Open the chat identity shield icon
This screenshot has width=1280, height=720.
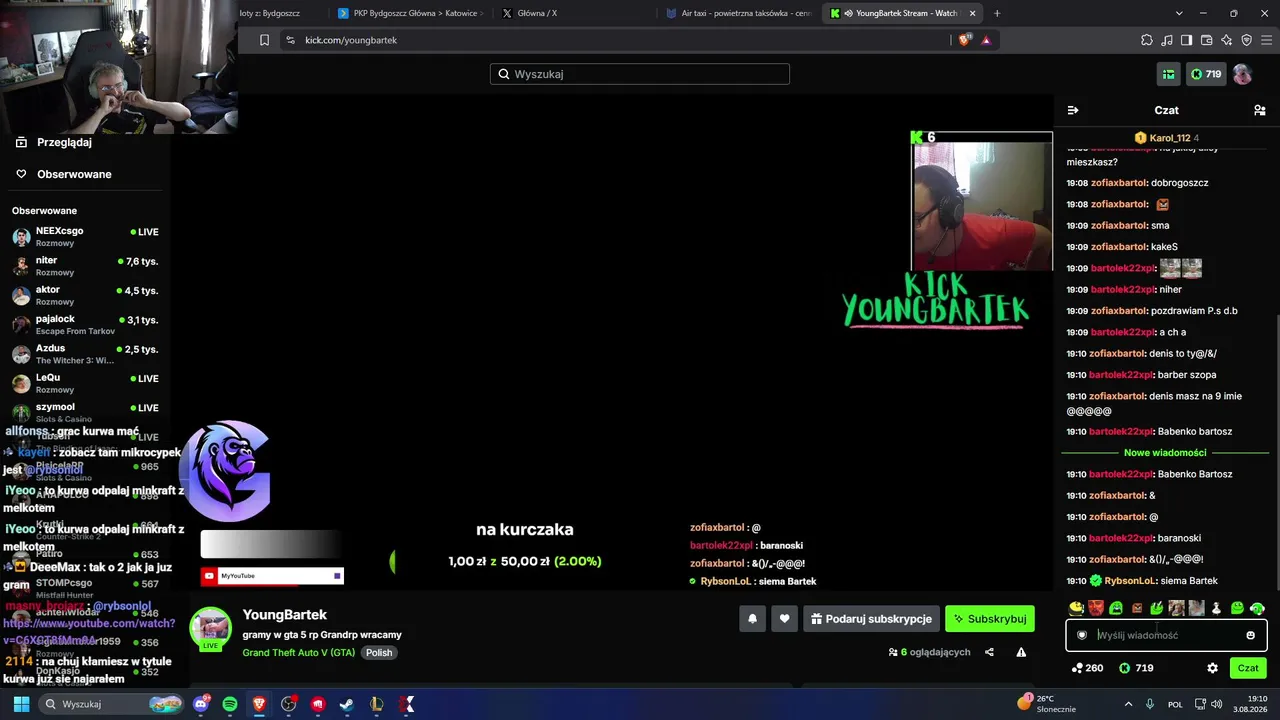[x=1082, y=635]
